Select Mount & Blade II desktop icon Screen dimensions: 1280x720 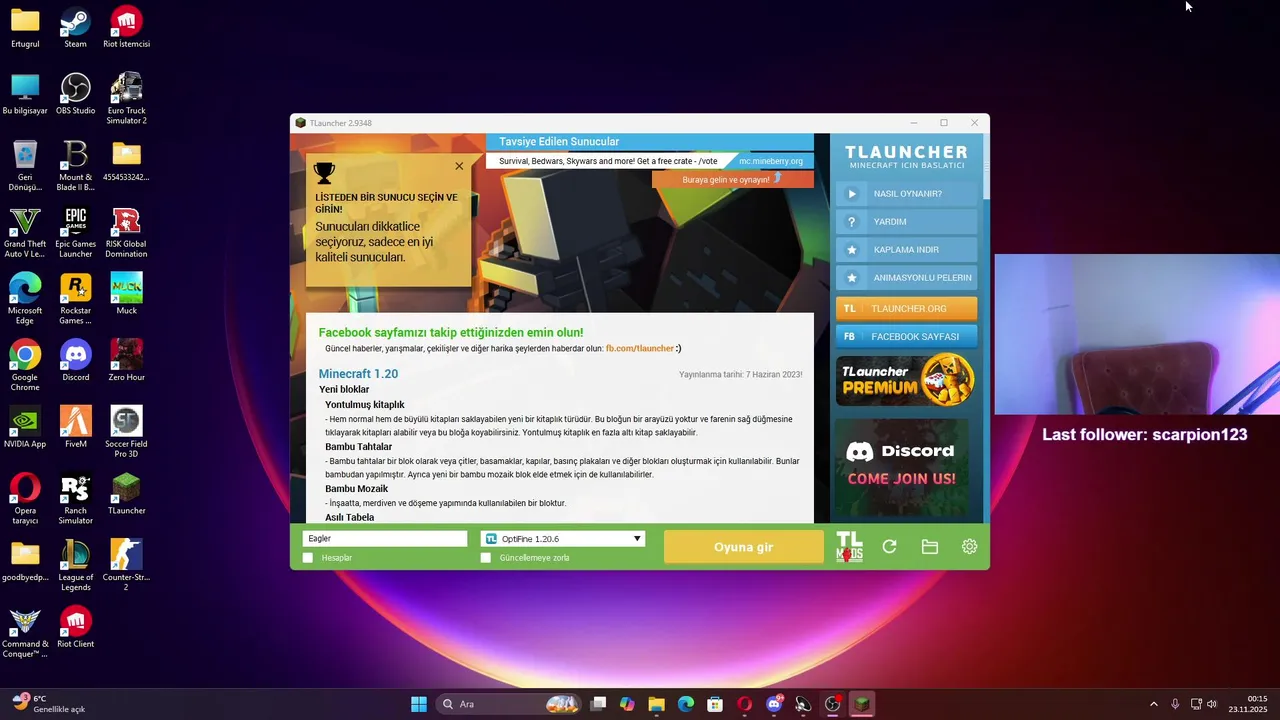click(x=75, y=166)
